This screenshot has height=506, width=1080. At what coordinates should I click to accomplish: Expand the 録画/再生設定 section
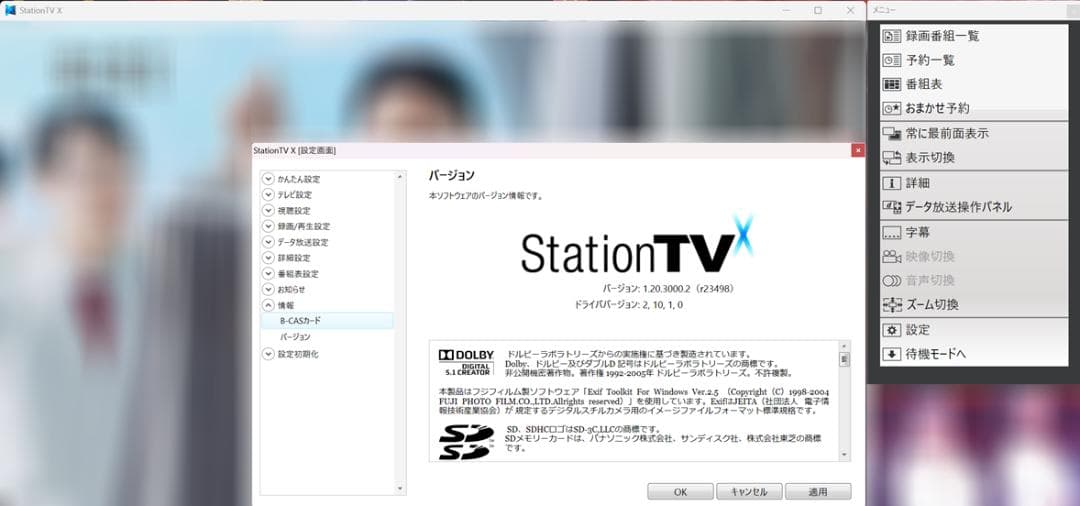coord(268,227)
